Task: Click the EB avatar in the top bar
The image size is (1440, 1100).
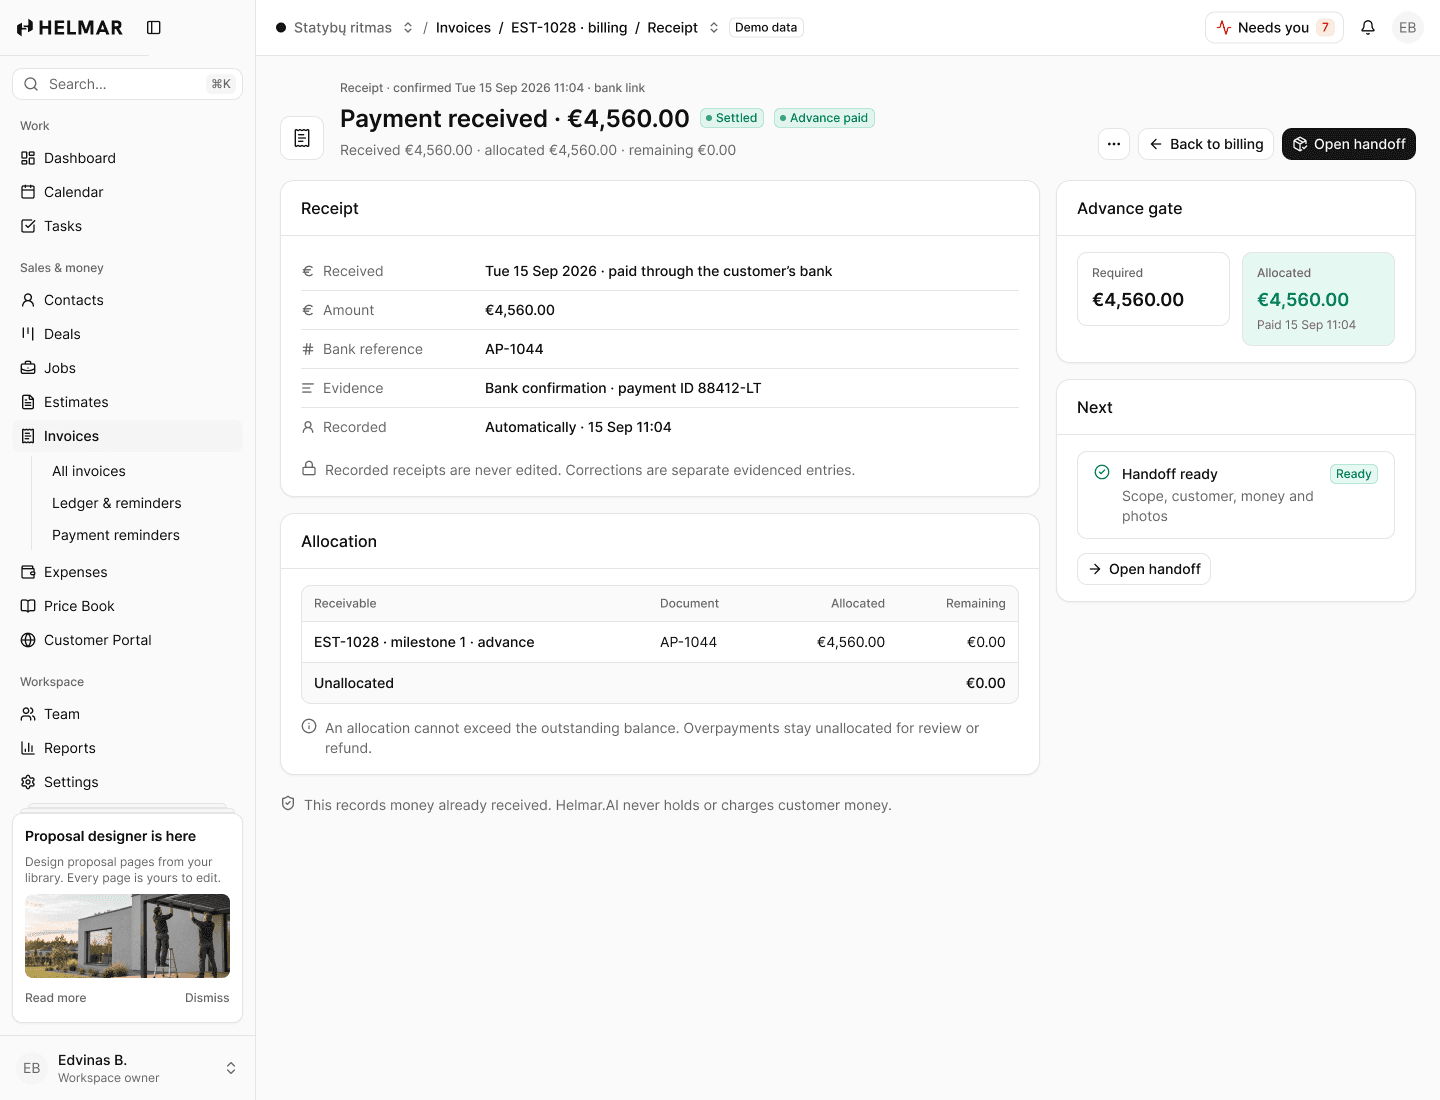Action: pyautogui.click(x=1408, y=28)
